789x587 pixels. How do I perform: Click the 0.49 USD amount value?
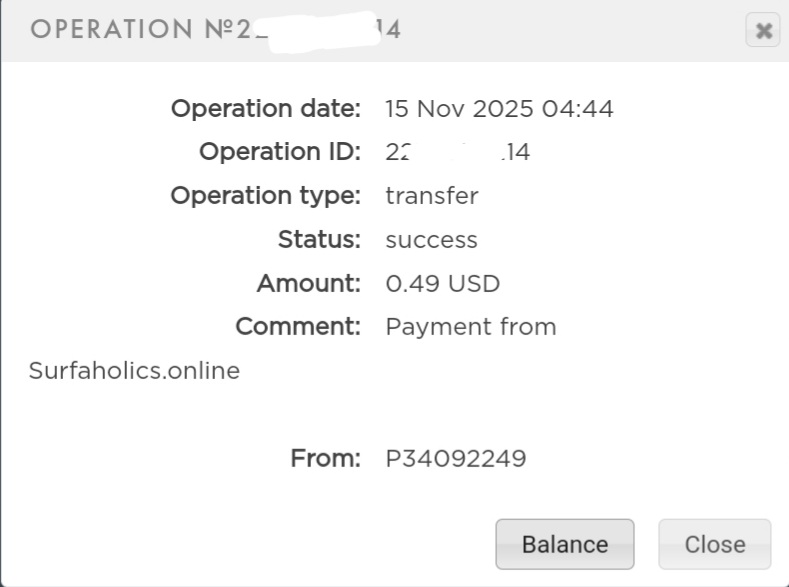pos(443,284)
